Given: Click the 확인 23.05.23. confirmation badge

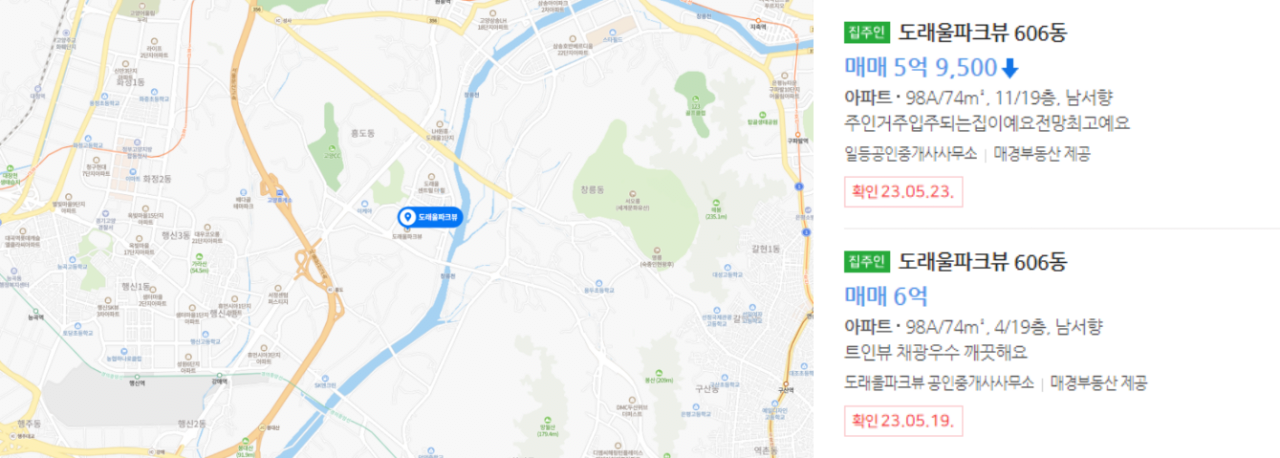Looking at the screenshot, I should pyautogui.click(x=903, y=191).
